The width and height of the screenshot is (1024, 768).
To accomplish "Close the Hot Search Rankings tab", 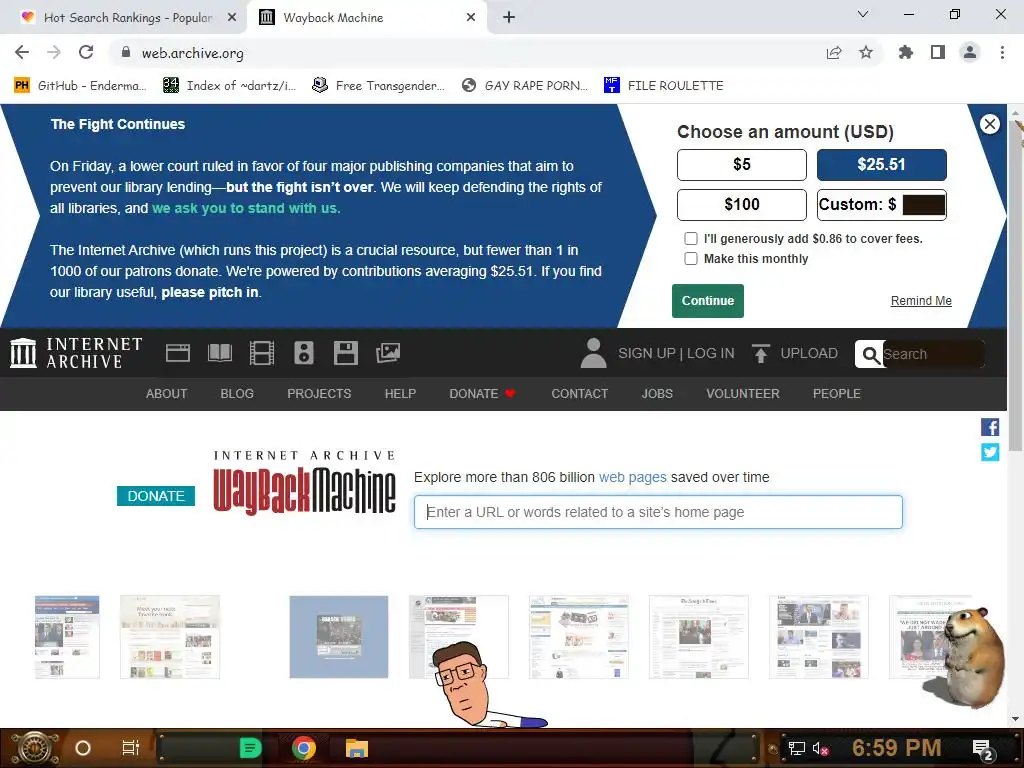I will [232, 18].
